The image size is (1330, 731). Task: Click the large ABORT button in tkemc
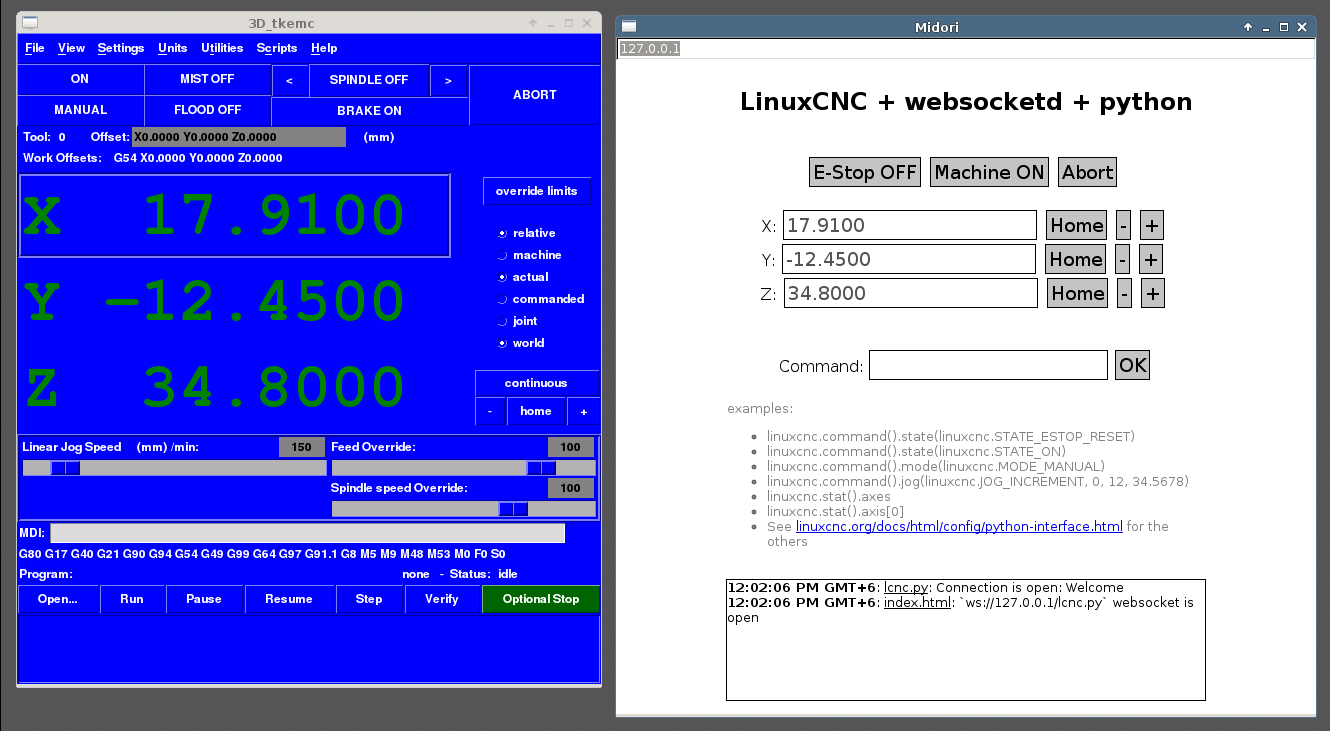coord(535,95)
